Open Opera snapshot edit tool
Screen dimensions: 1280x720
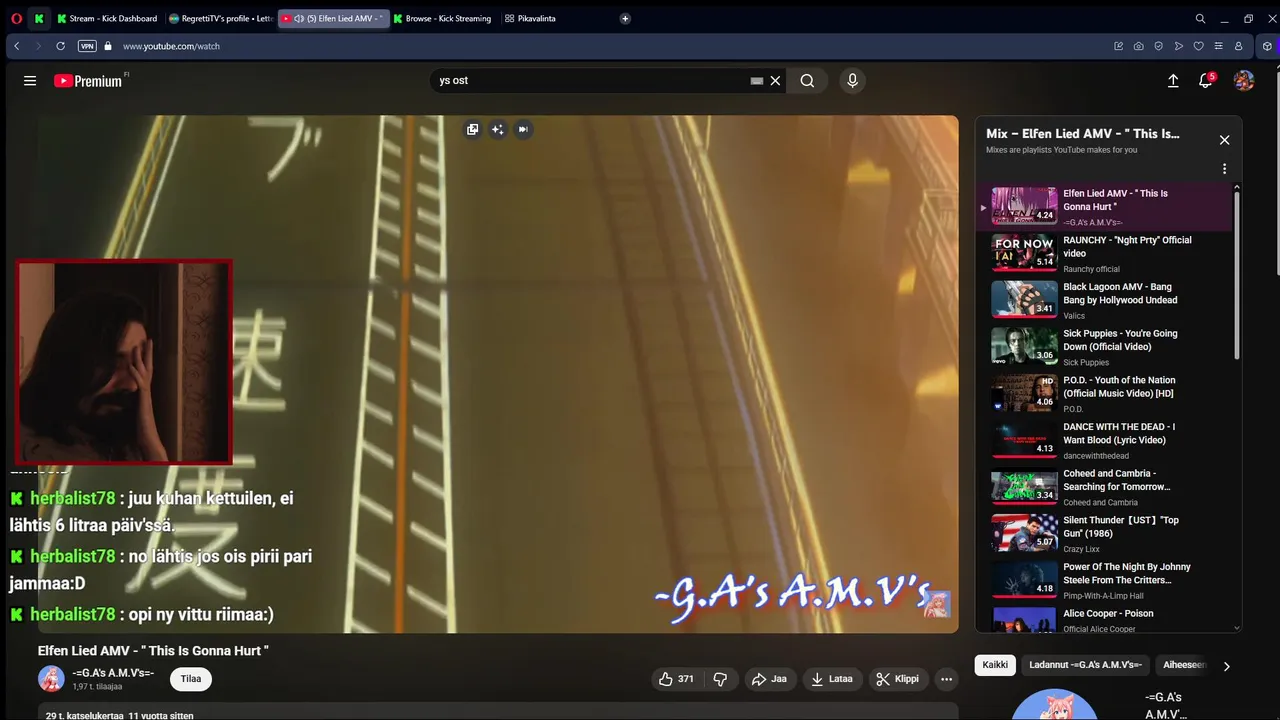[1118, 46]
